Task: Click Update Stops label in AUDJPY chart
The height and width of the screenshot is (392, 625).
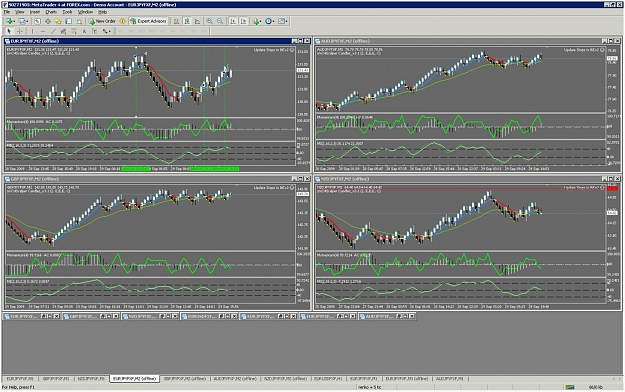Action: click(581, 50)
